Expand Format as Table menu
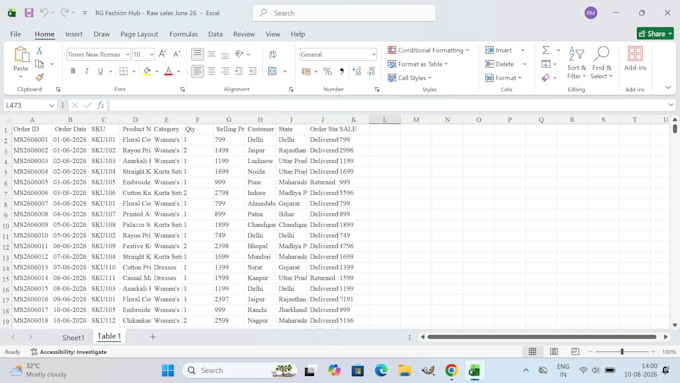 tap(418, 64)
